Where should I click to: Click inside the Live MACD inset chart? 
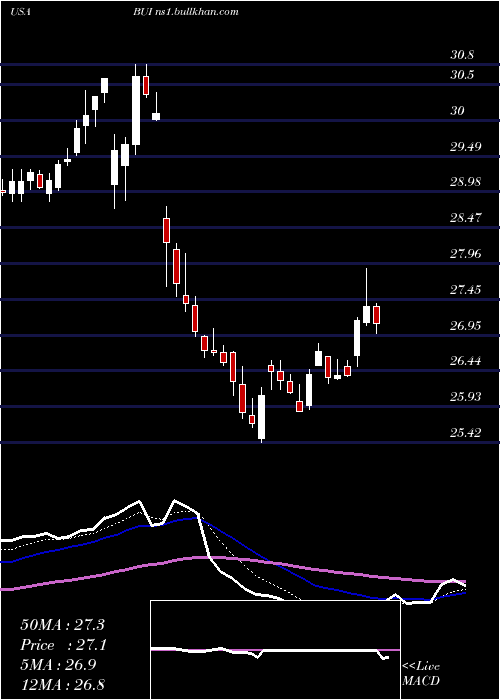pos(275,650)
